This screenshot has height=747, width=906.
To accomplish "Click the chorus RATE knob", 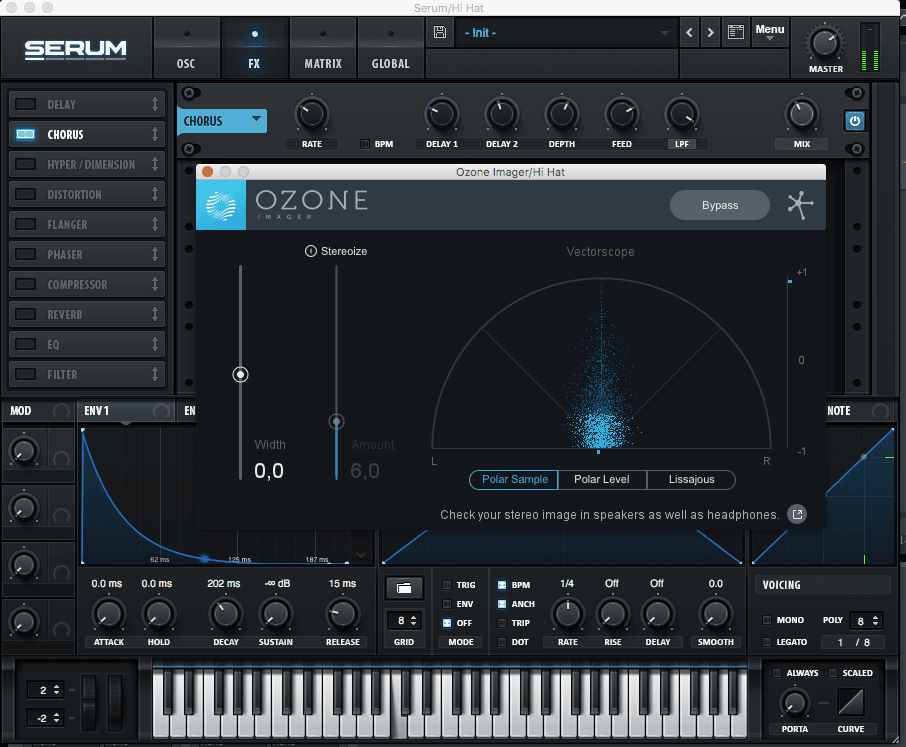I will coord(312,114).
